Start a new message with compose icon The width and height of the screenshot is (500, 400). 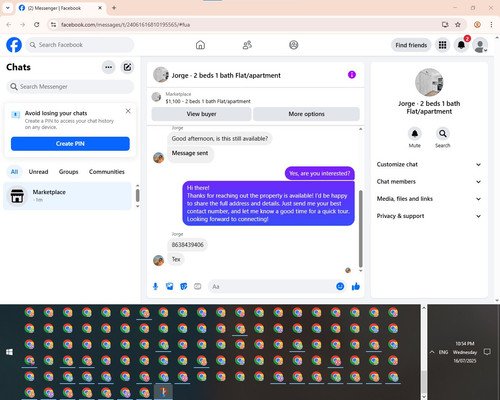click(x=127, y=67)
